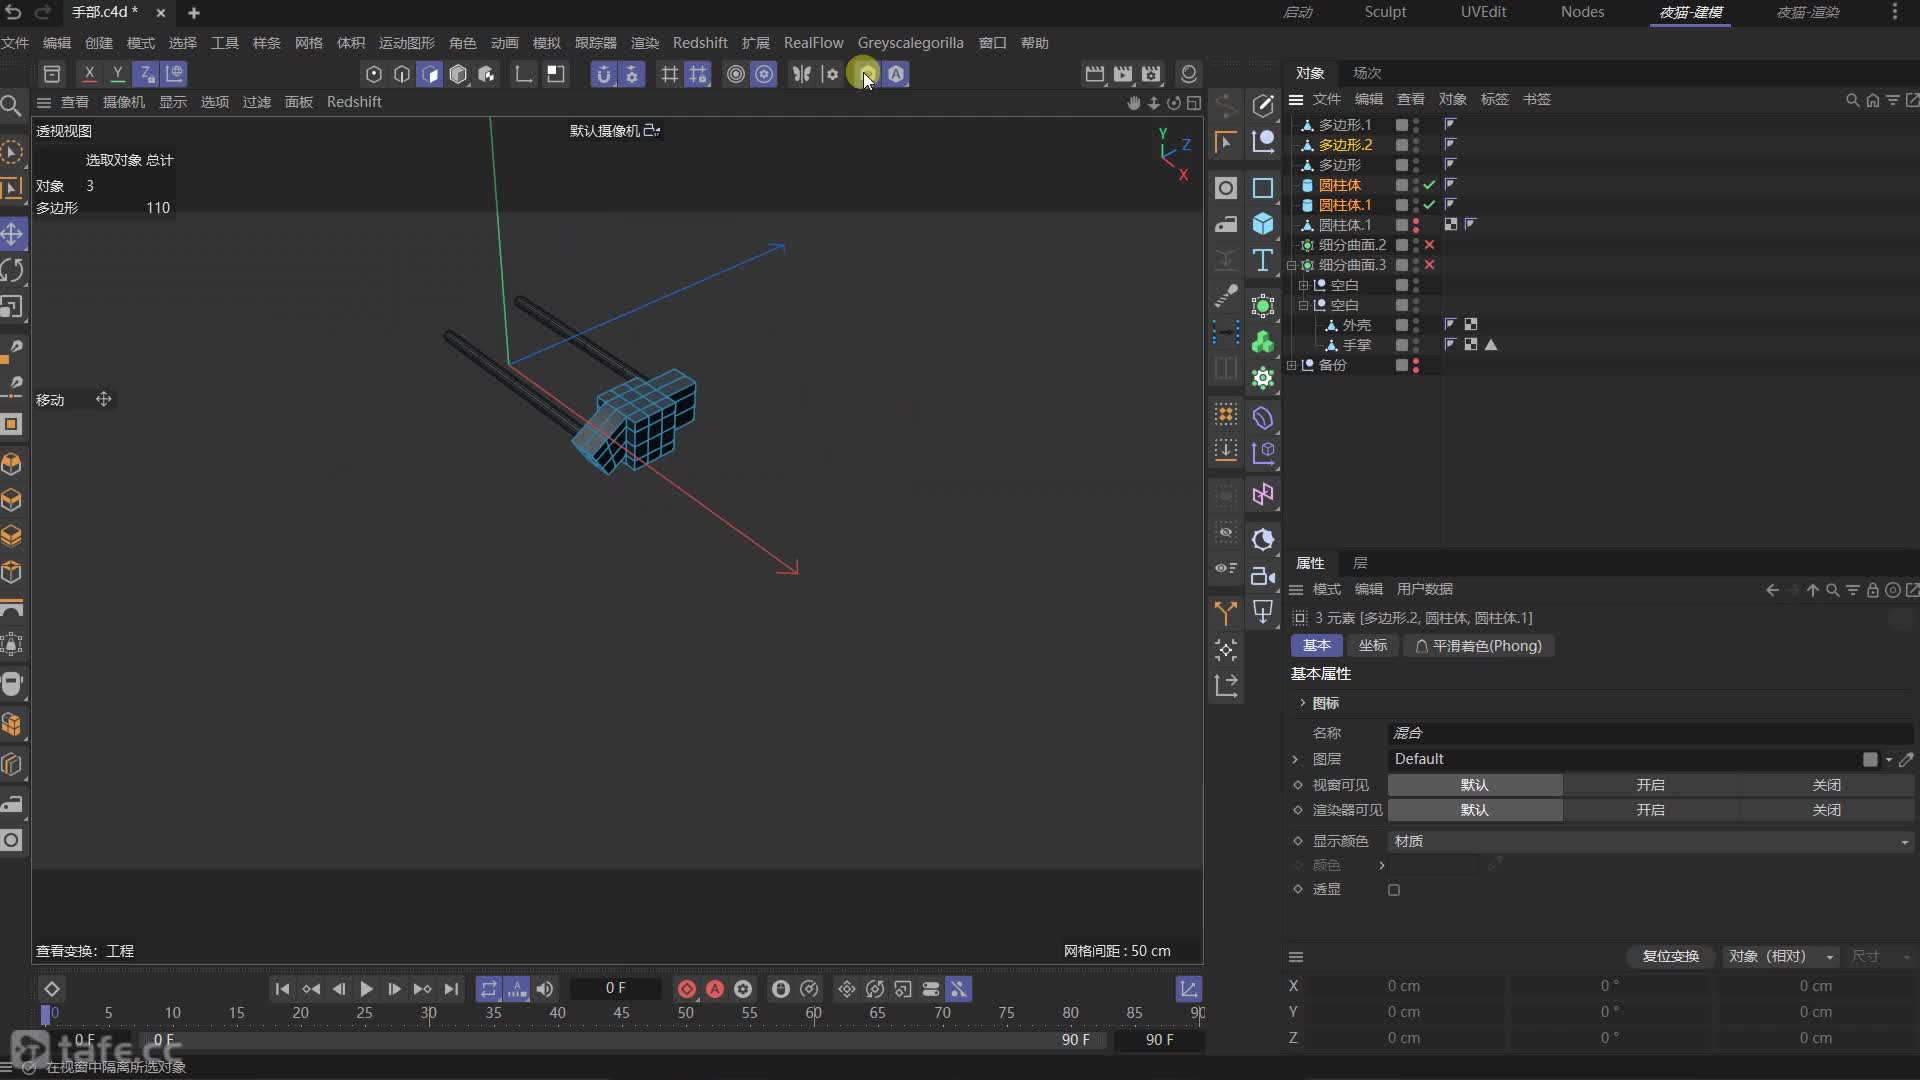Expand the 图层 property row
This screenshot has width=1920, height=1080.
tap(1296, 759)
